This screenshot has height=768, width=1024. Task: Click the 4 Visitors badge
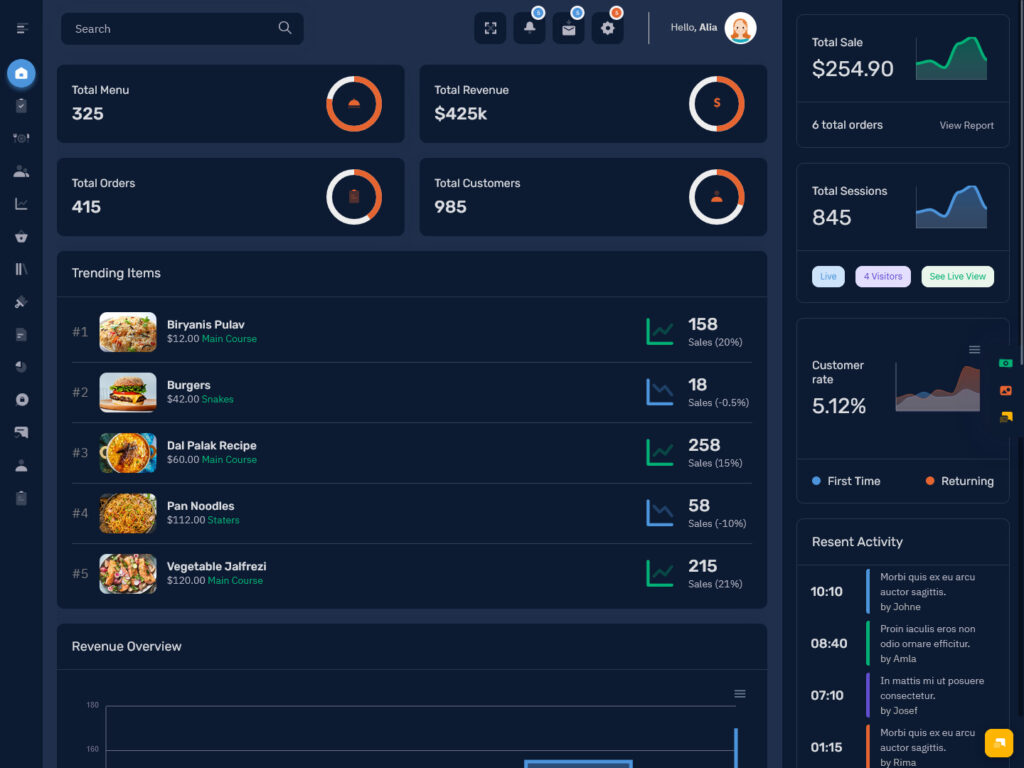(x=883, y=276)
